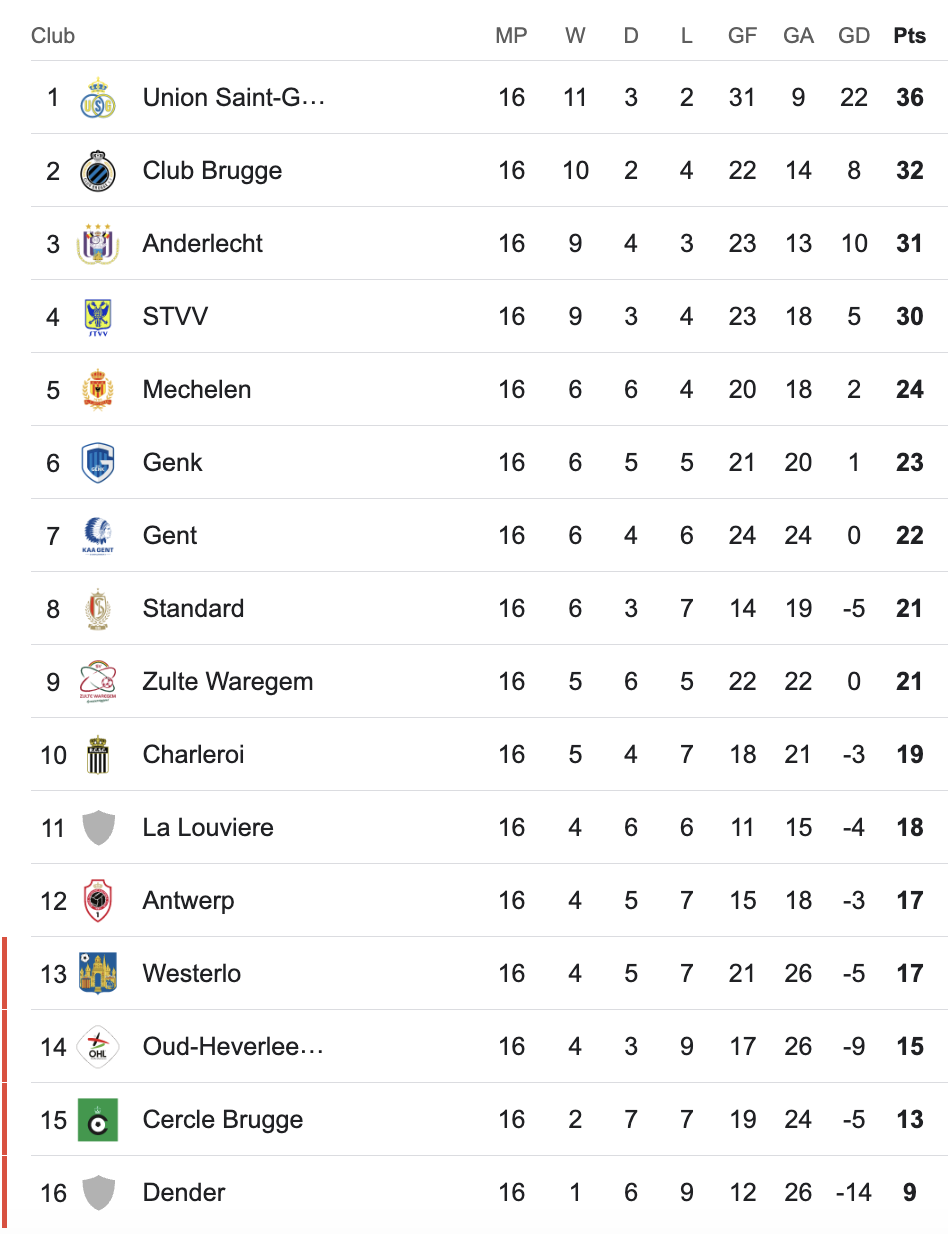Open the Standard team link

pos(193,609)
